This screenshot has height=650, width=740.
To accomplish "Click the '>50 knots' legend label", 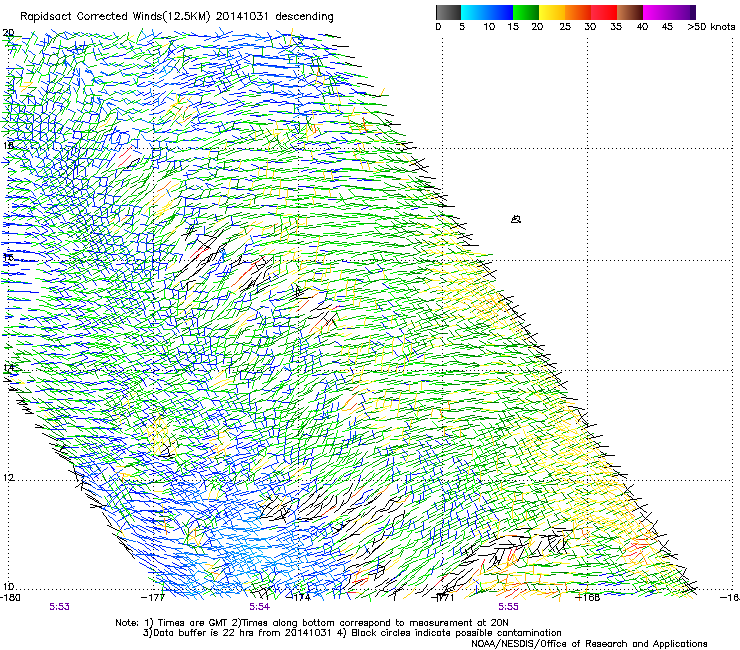I will [x=711, y=27].
